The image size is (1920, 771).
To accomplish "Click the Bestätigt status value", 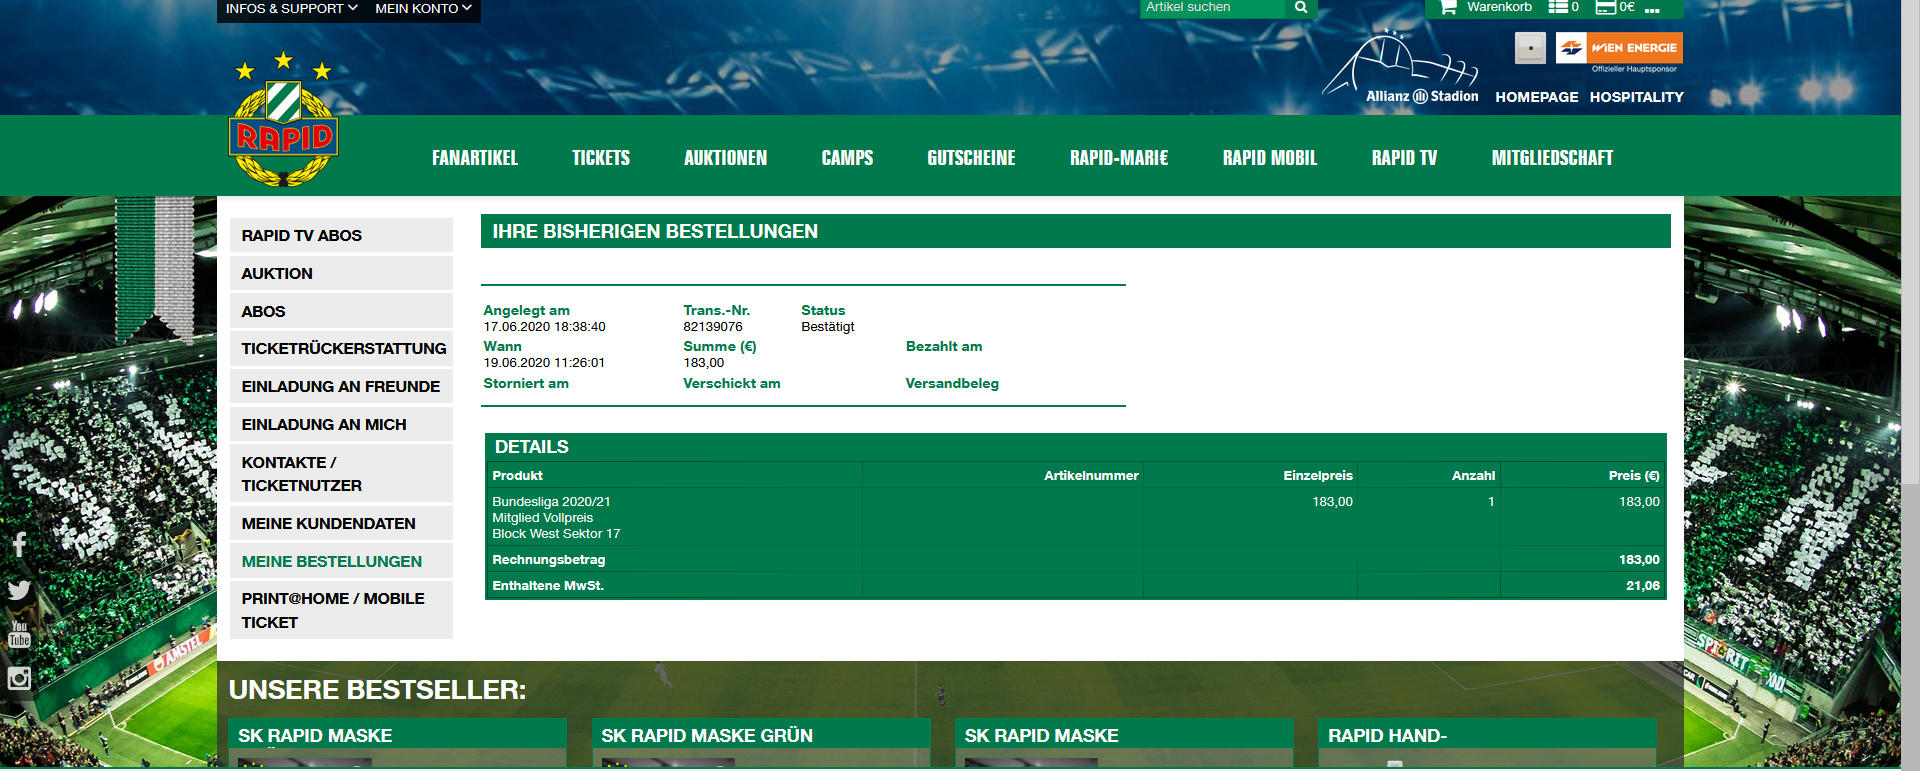I will 828,327.
